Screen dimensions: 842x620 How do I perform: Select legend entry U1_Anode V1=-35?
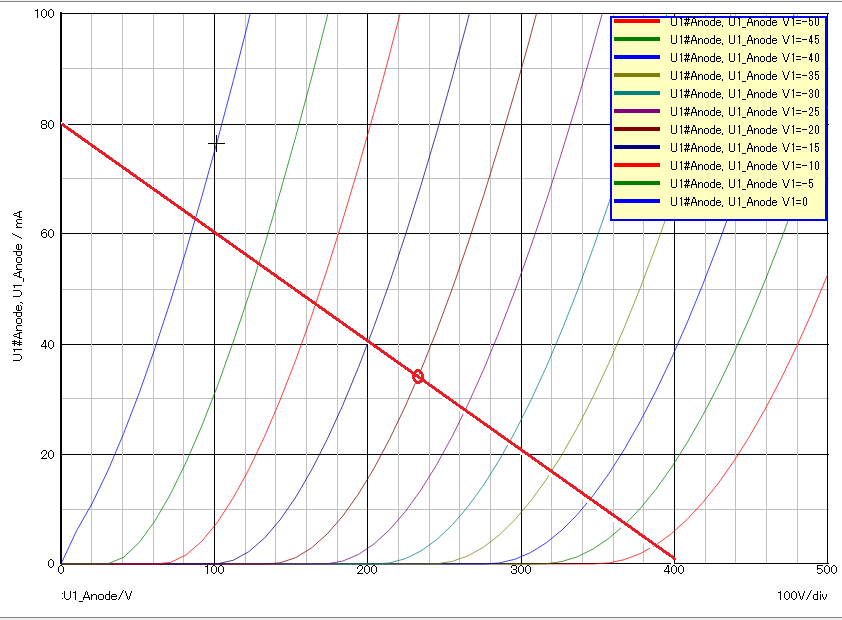pyautogui.click(x=744, y=76)
